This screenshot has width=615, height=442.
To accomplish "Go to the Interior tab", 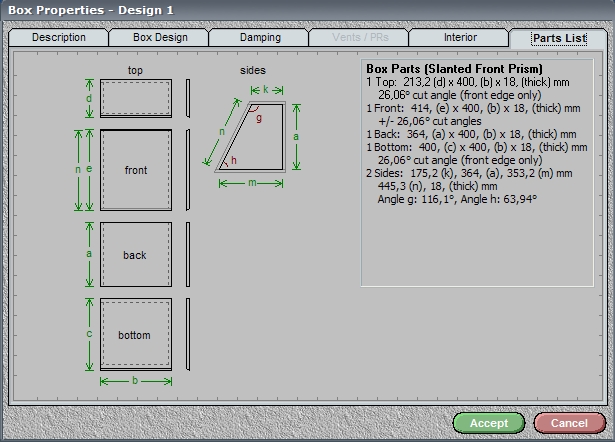I will 460,38.
